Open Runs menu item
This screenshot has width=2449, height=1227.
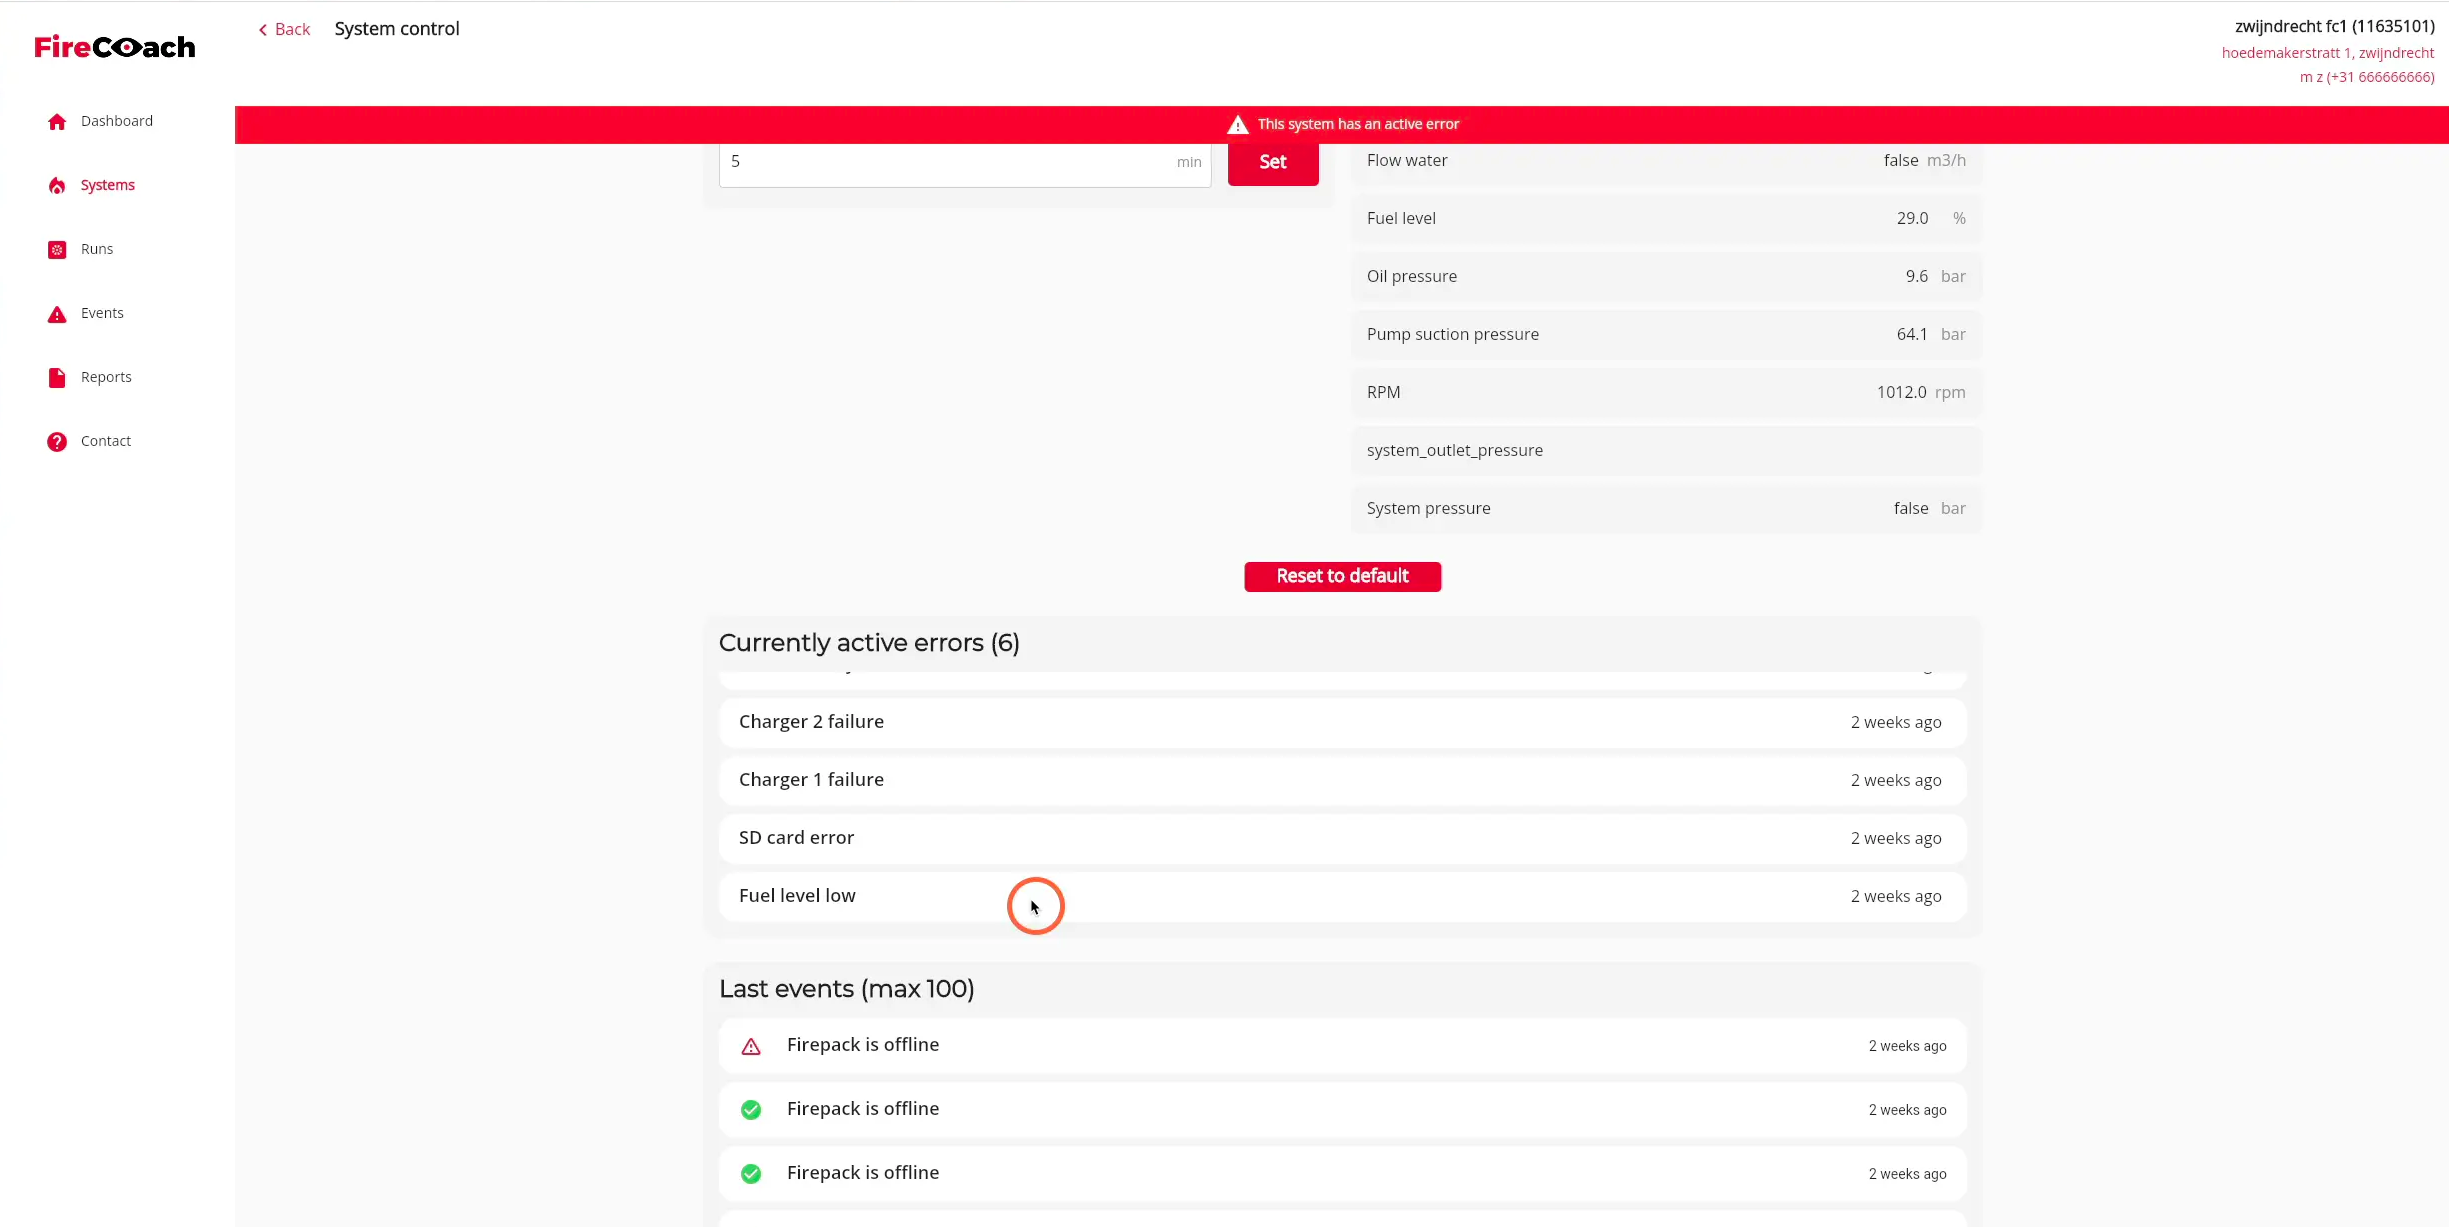(97, 249)
